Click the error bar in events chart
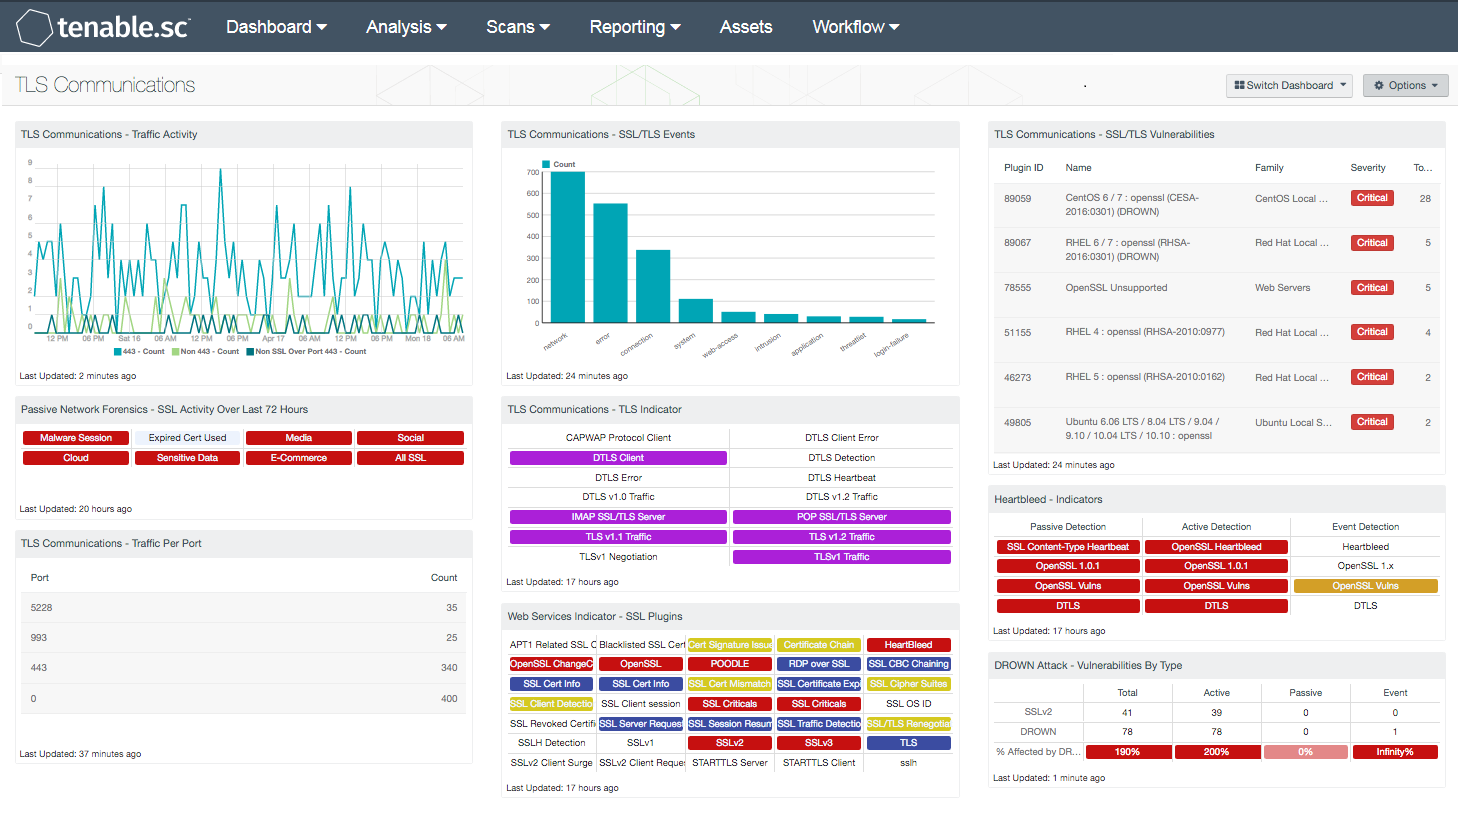 (x=610, y=263)
